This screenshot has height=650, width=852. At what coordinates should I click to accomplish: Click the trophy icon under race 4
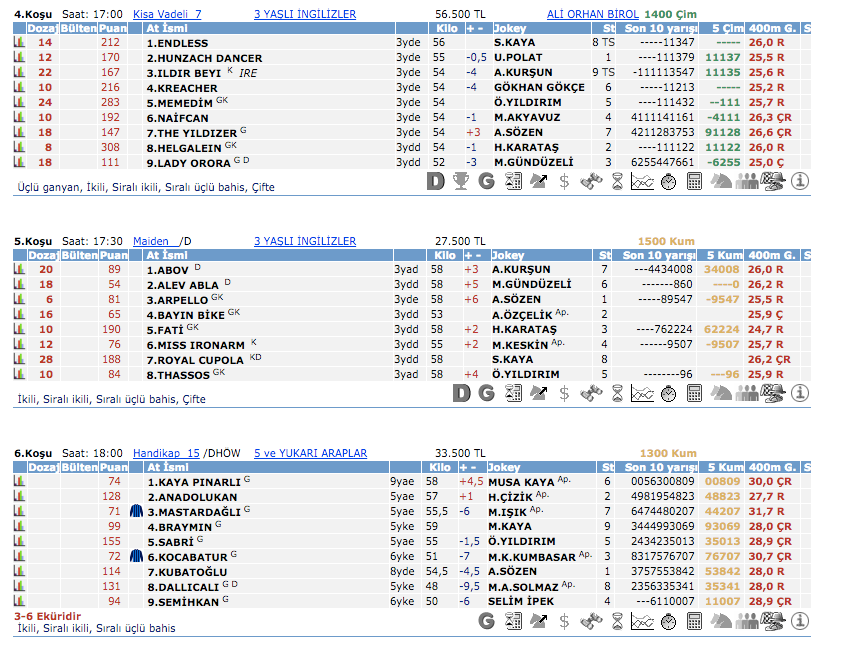click(x=461, y=181)
